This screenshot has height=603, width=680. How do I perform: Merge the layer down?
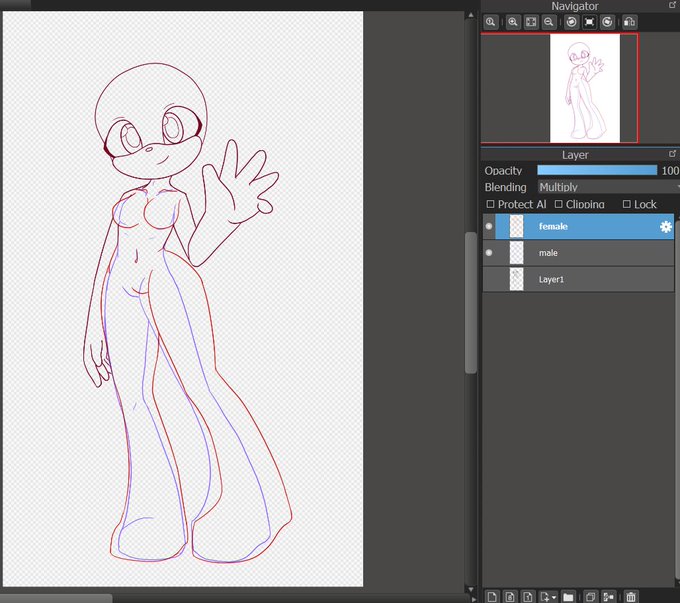click(608, 597)
